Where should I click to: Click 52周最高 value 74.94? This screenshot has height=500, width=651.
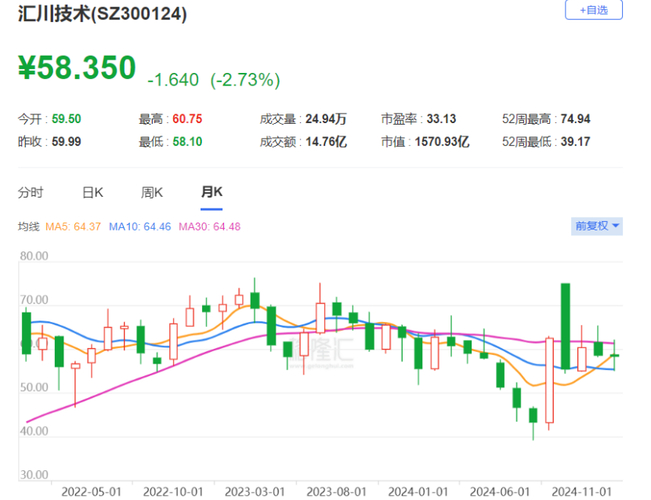pyautogui.click(x=575, y=119)
